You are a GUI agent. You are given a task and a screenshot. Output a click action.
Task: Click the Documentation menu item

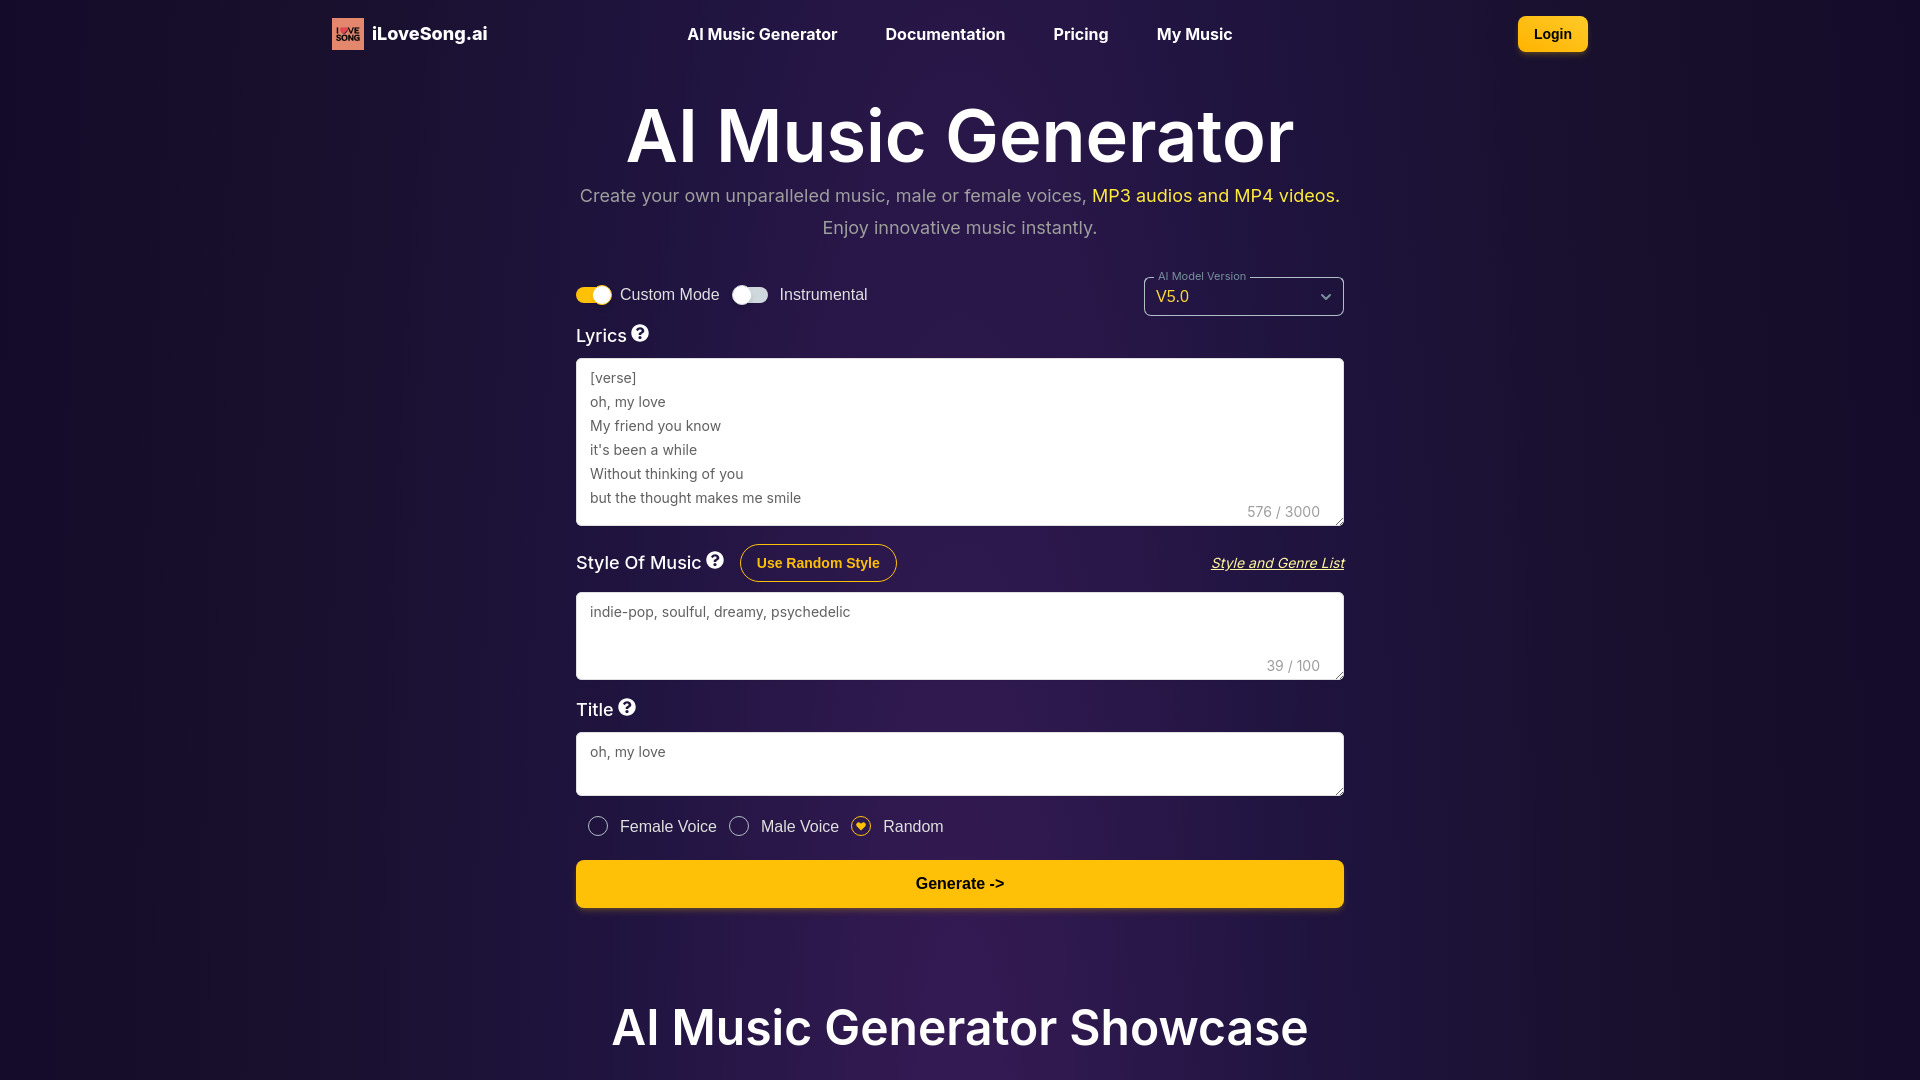point(944,34)
